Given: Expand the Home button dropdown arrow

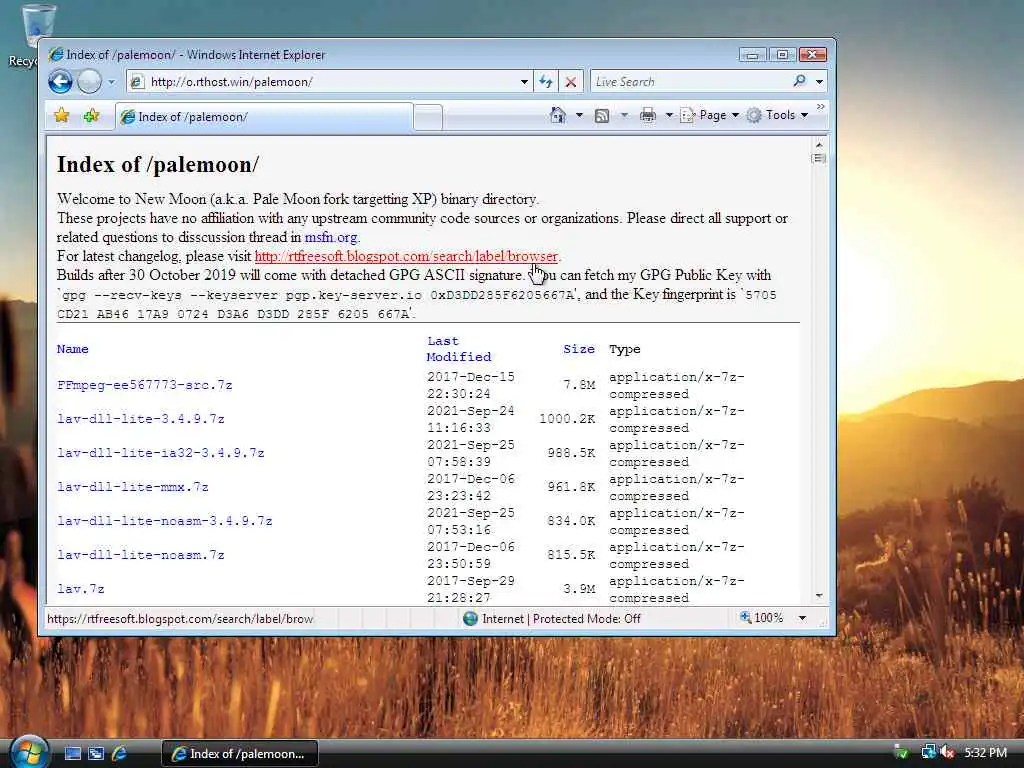Looking at the screenshot, I should 579,116.
